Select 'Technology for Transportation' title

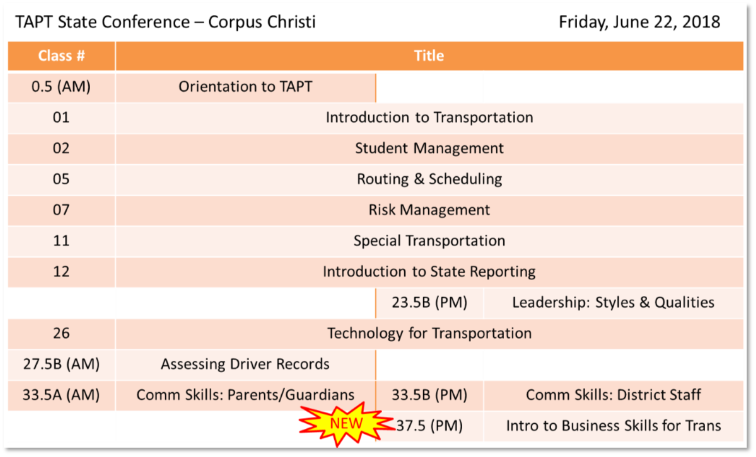[429, 334]
